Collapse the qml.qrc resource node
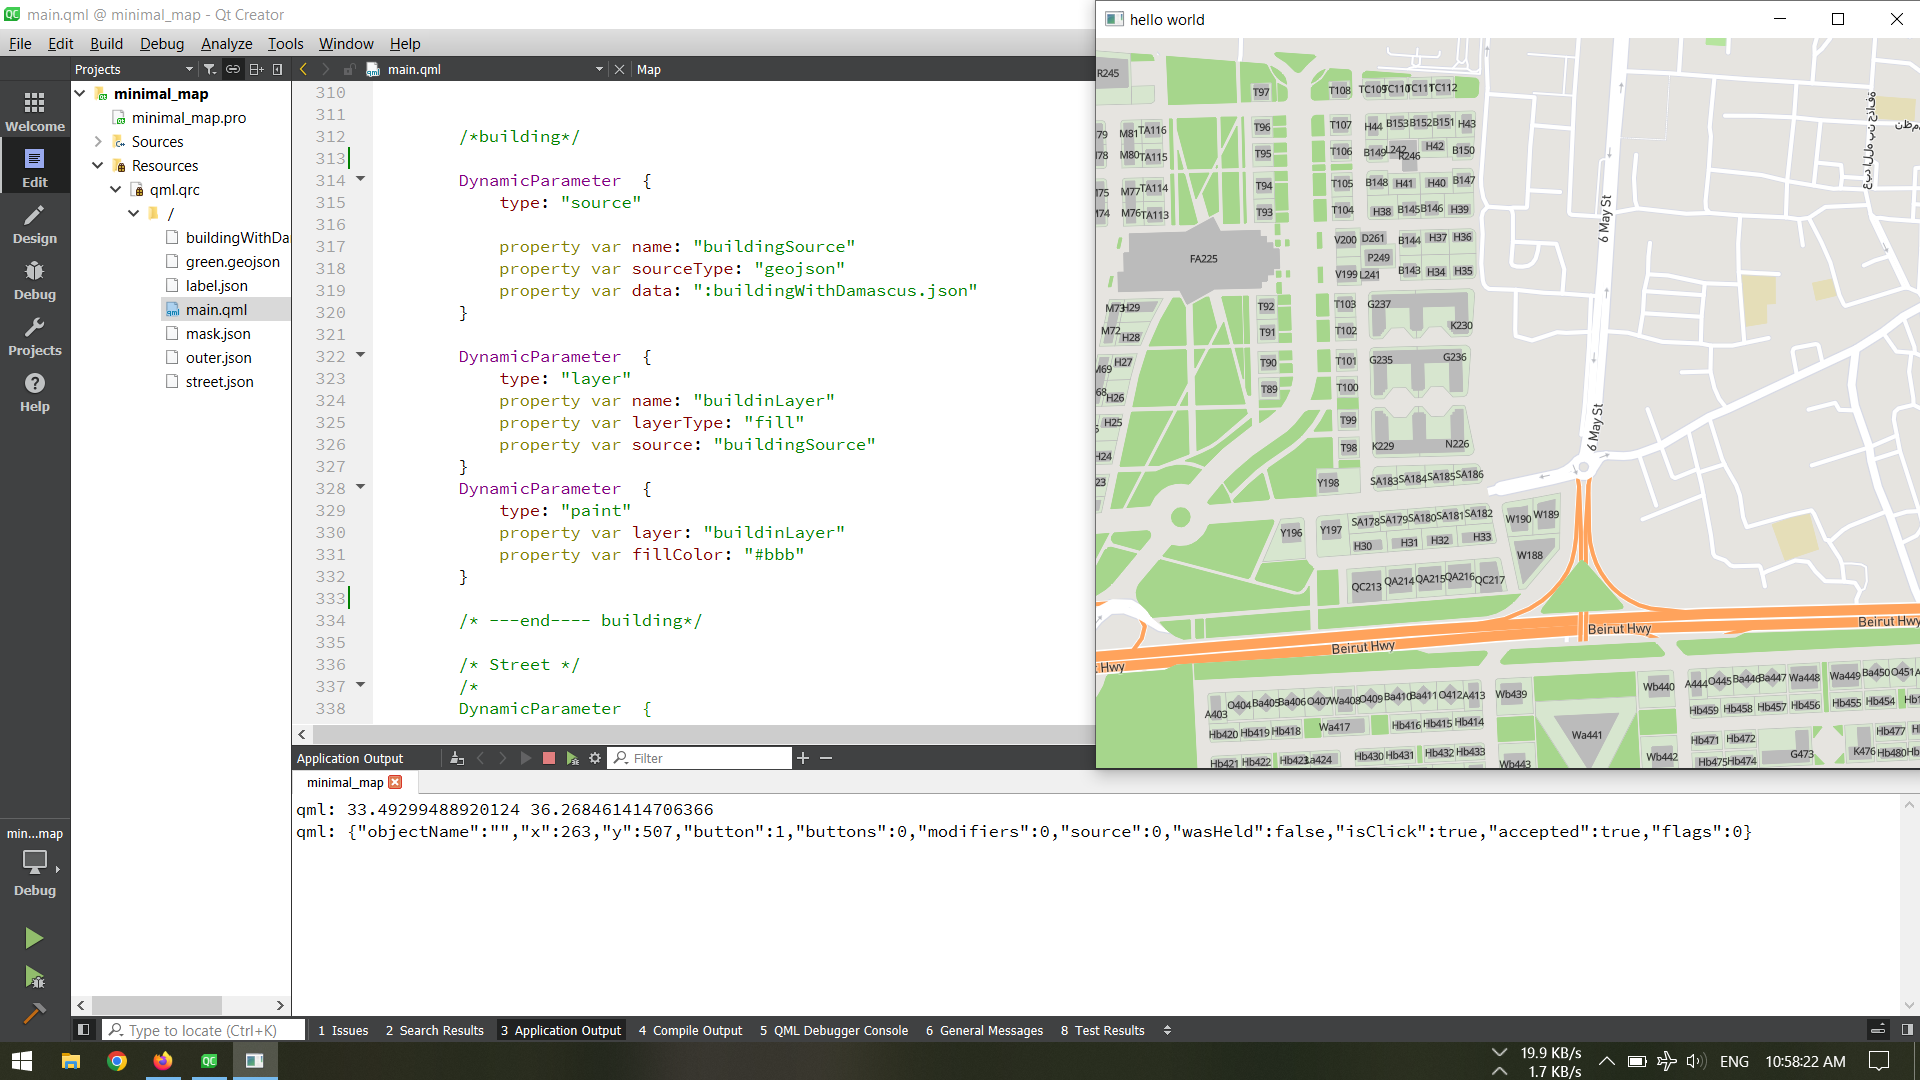The width and height of the screenshot is (1920, 1080). pyautogui.click(x=116, y=190)
